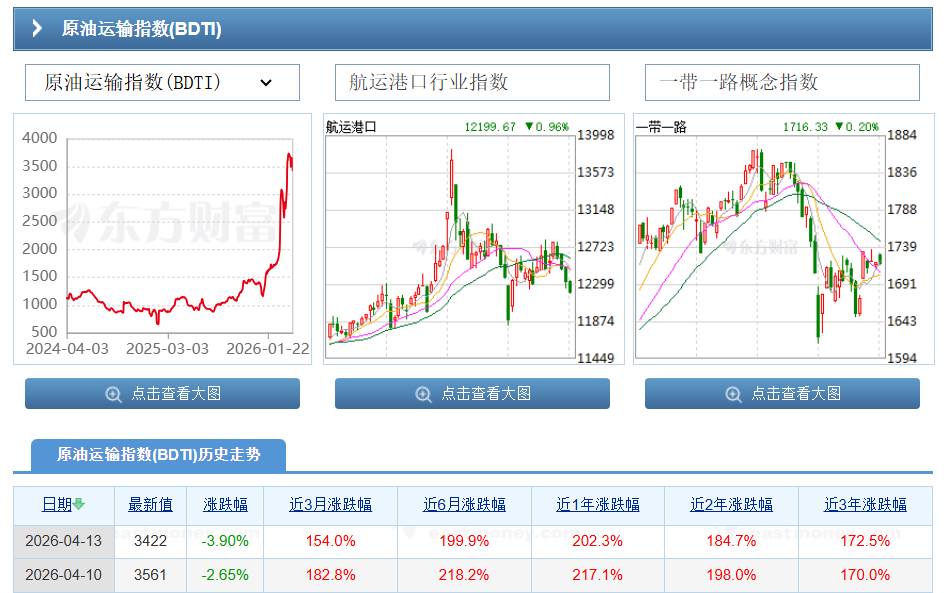Image resolution: width=947 pixels, height=593 pixels.
Task: Click the BDTI red line chart thumbnail
Action: [162, 238]
